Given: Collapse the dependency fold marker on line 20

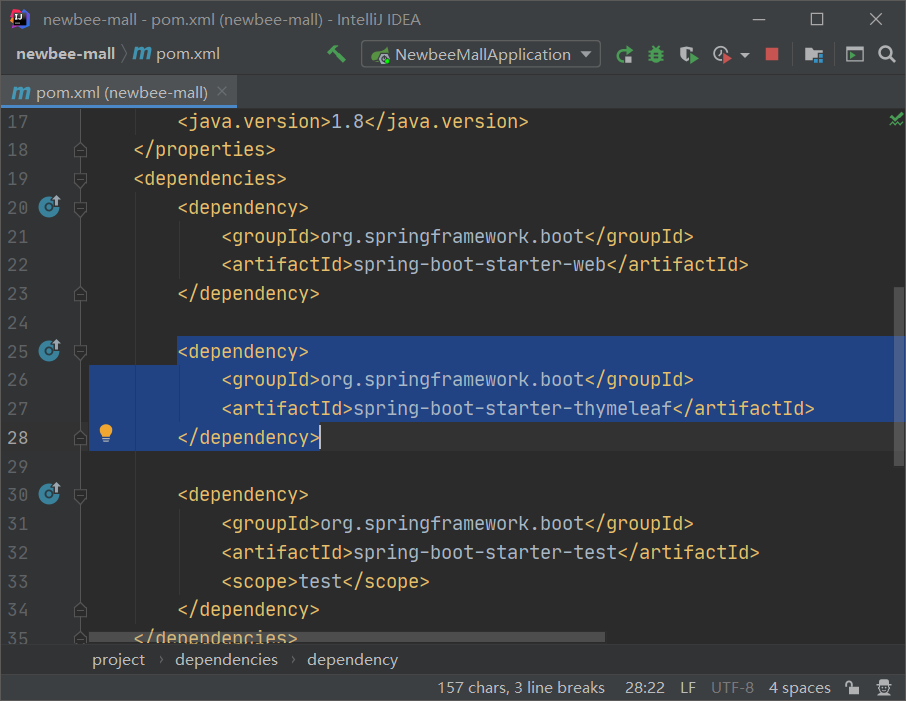Looking at the screenshot, I should click(x=80, y=208).
